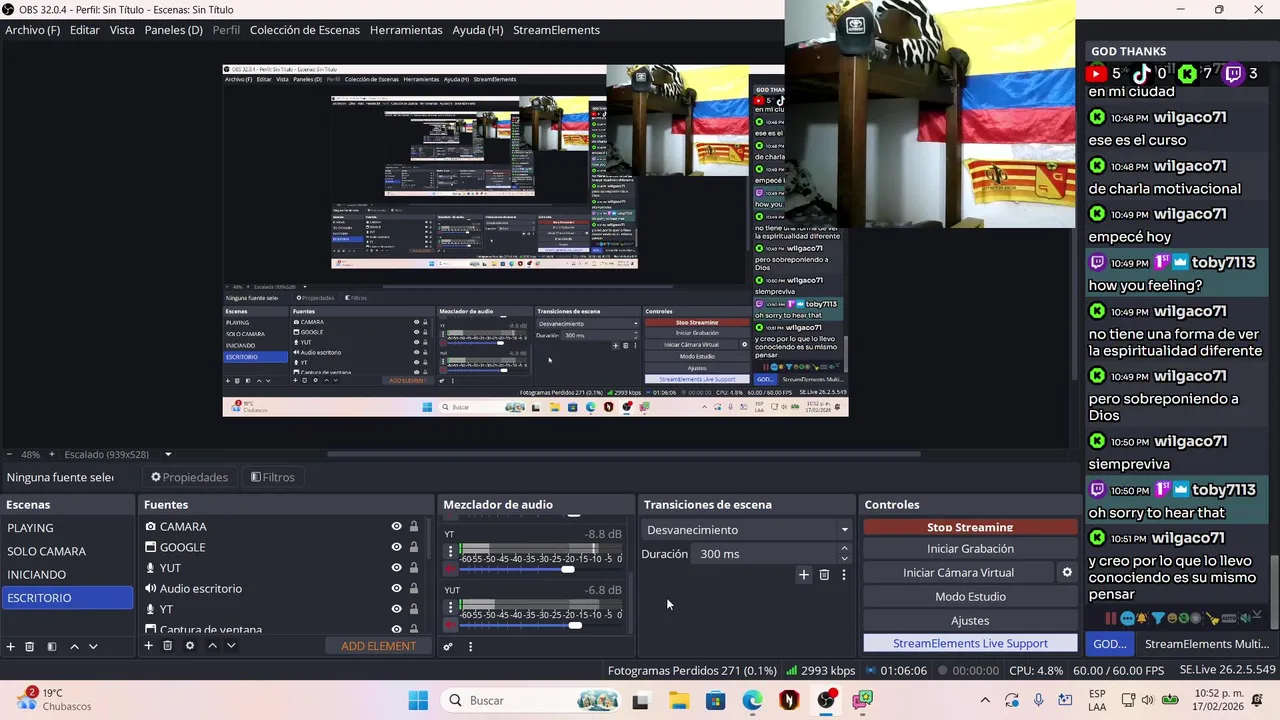1280x720 pixels.
Task: Click the chat bell notification icon
Action: (x=1141, y=618)
